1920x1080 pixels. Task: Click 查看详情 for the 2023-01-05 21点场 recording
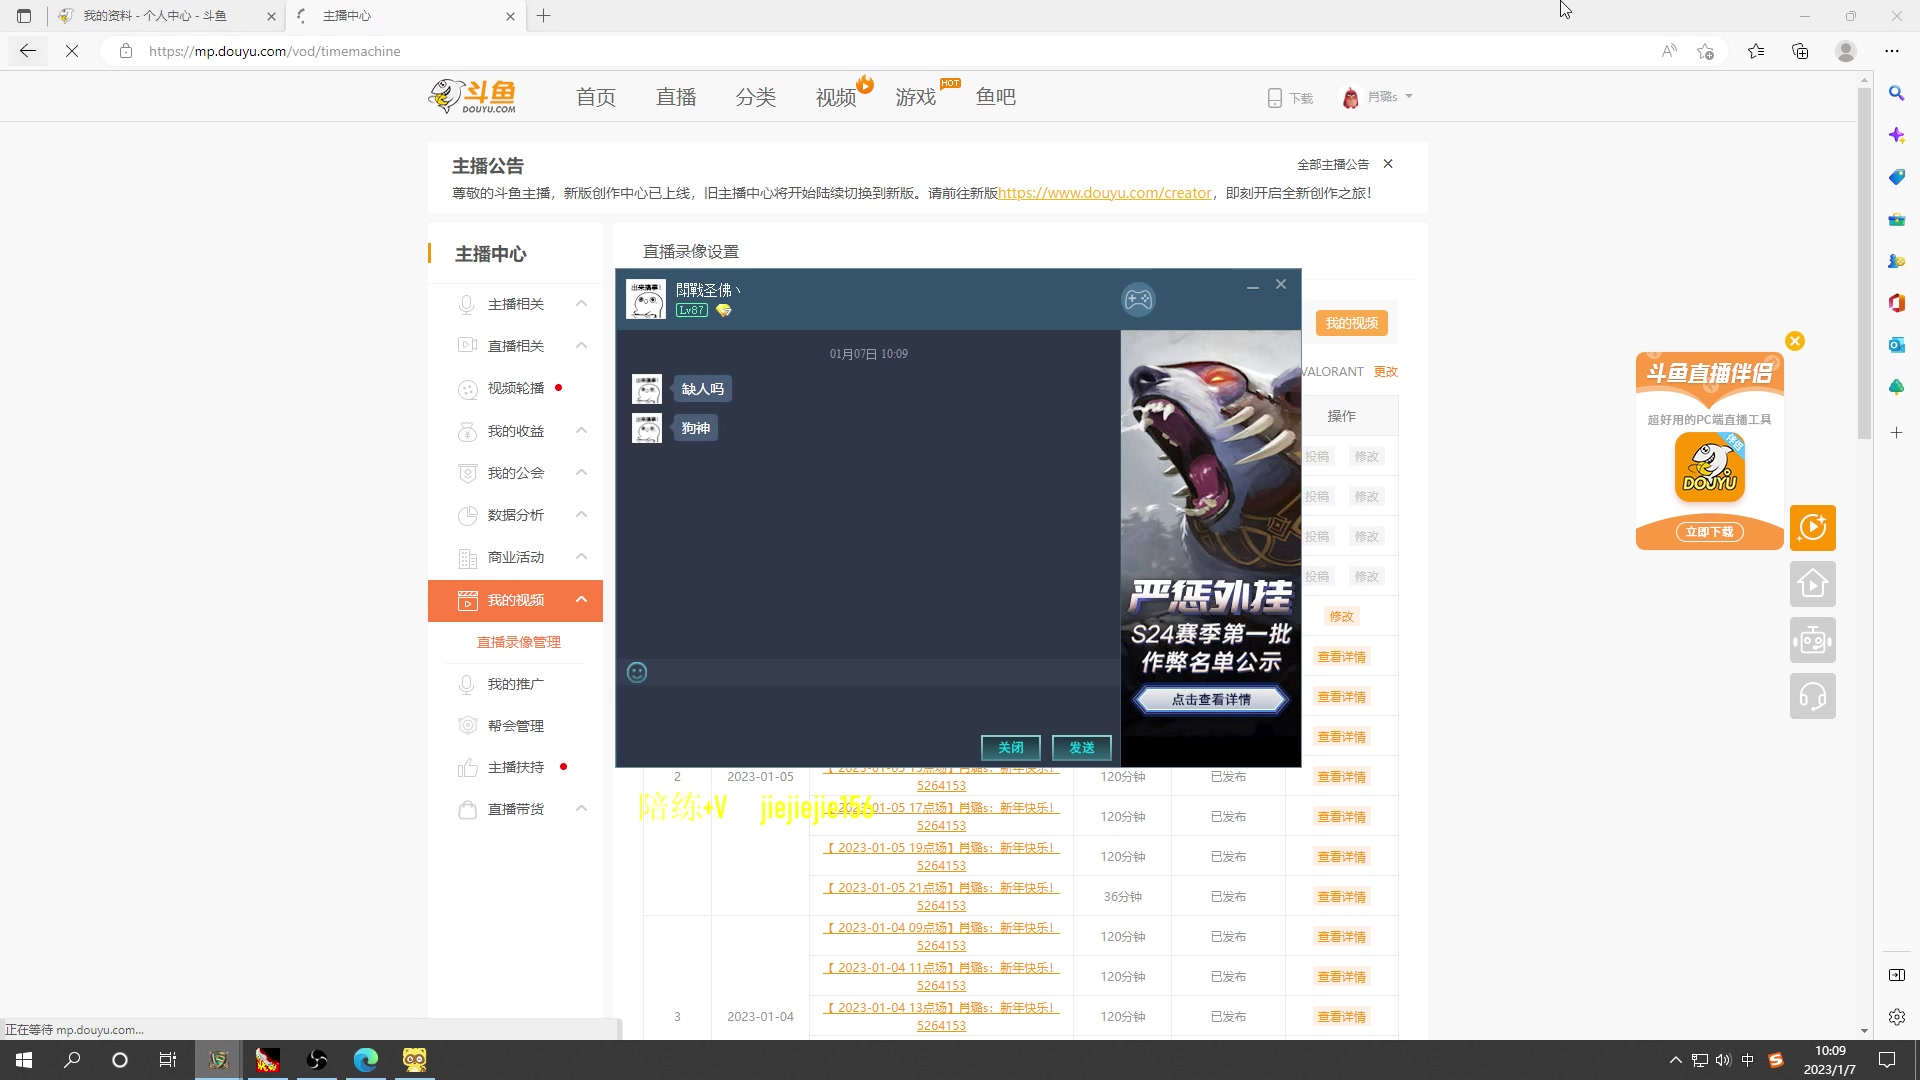pos(1341,895)
